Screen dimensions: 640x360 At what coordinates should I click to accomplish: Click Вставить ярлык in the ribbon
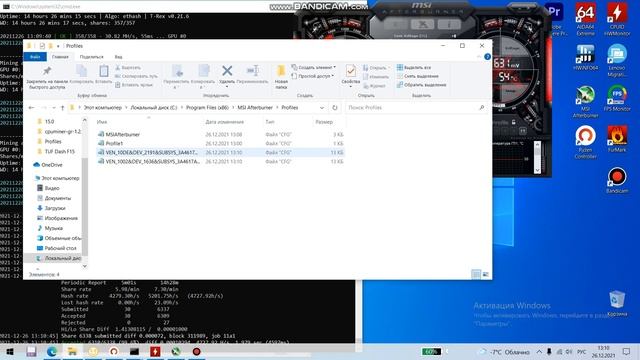tap(134, 85)
